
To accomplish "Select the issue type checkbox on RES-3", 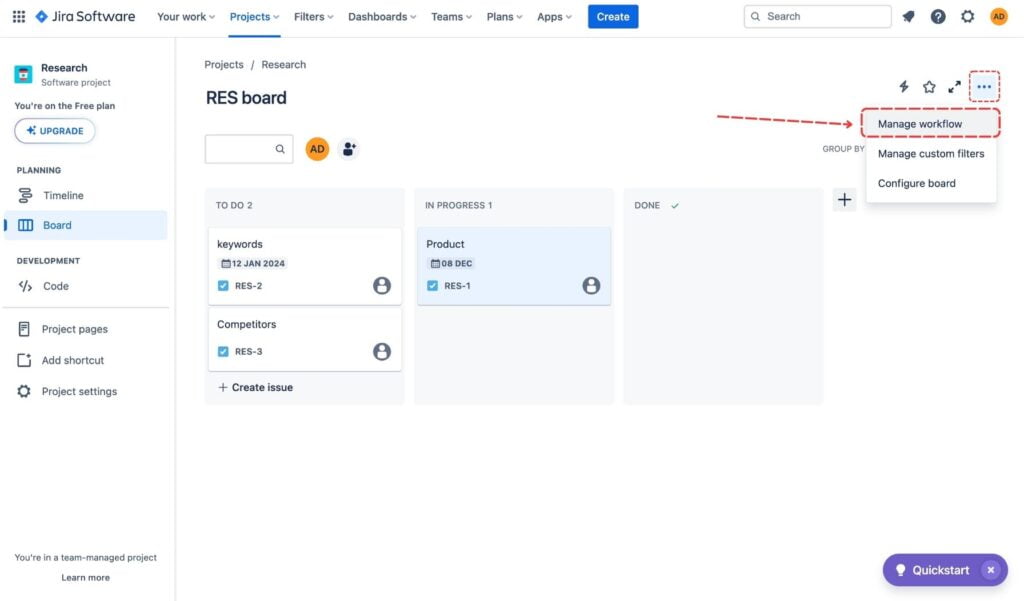I will [222, 351].
